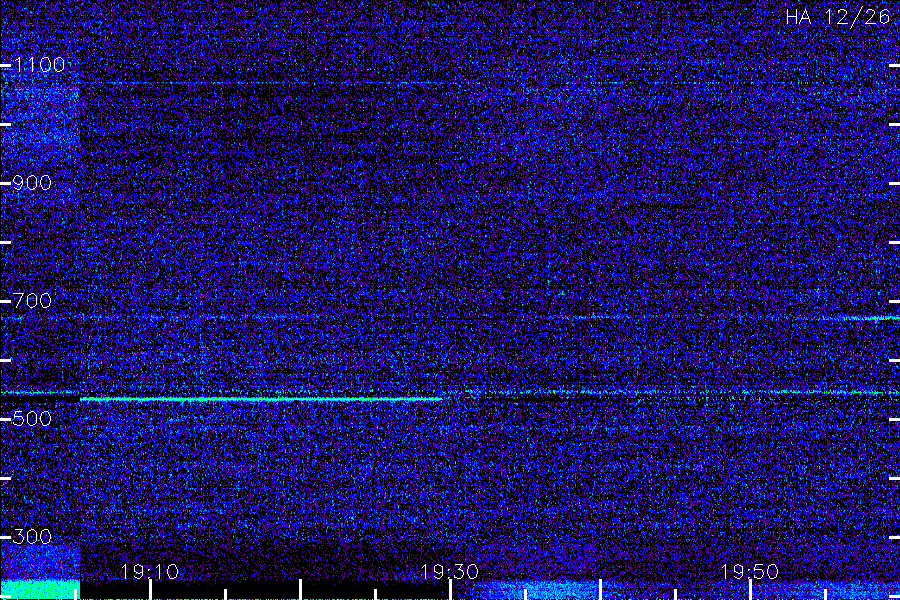This screenshot has width=900, height=600.
Task: Click the white tick mark under 19:10
Action: pyautogui.click(x=150, y=590)
